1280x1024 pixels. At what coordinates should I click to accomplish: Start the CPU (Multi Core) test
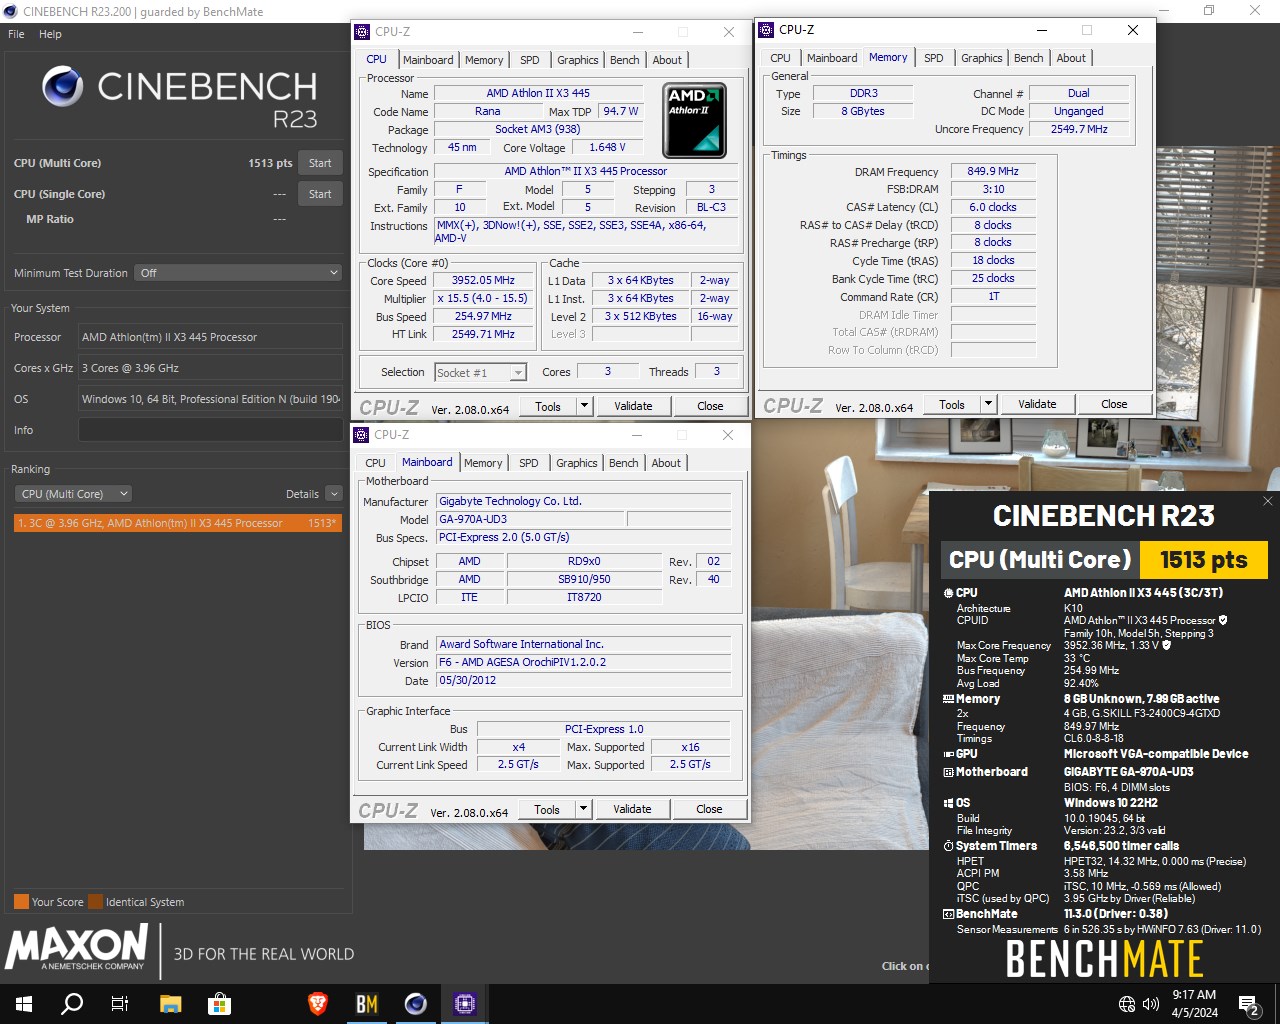click(x=320, y=163)
